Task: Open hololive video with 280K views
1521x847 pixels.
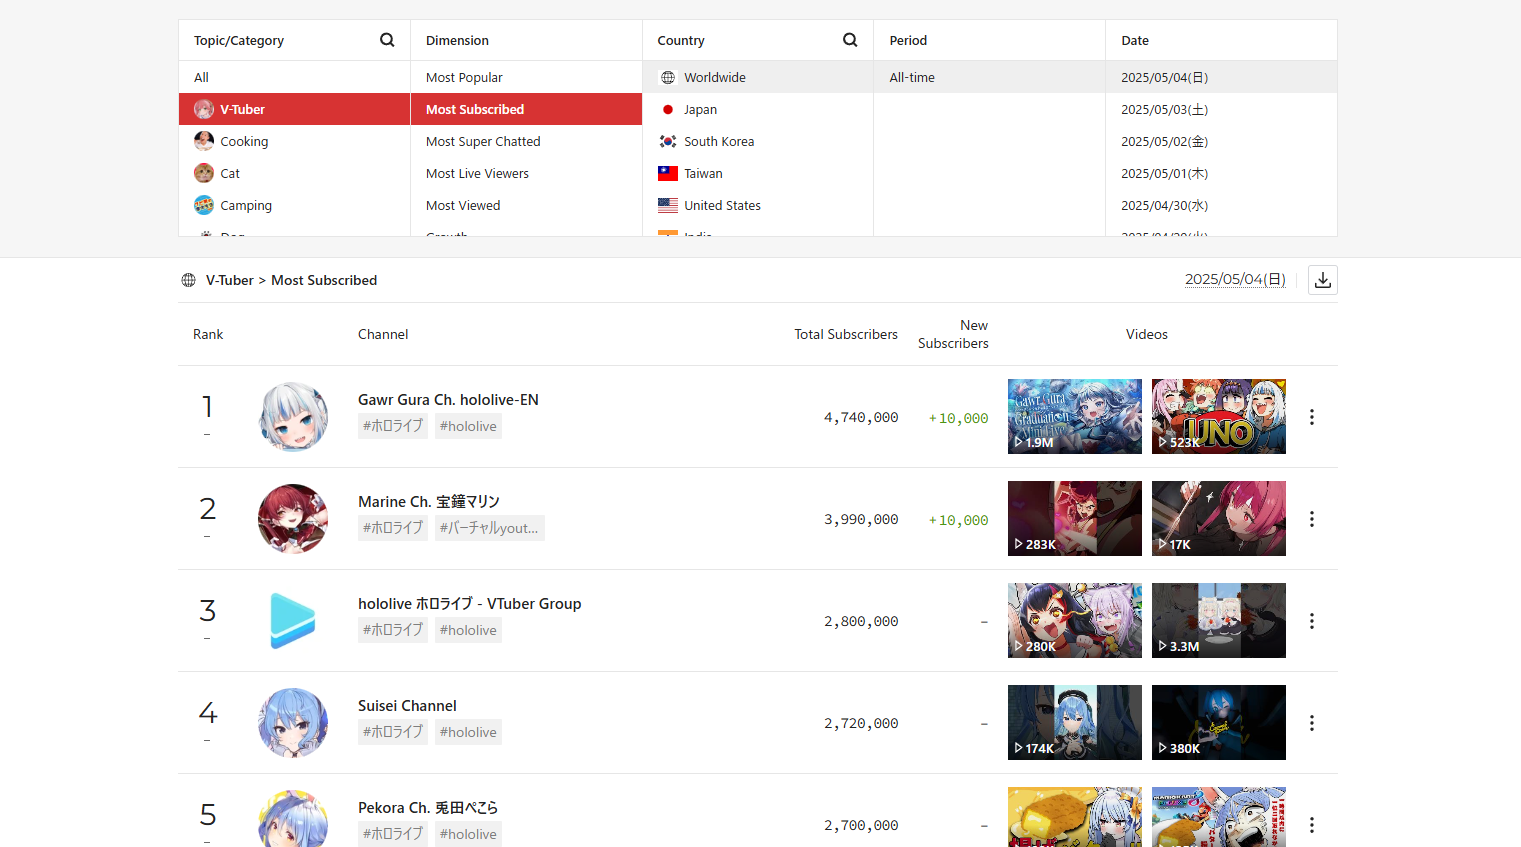Action: pyautogui.click(x=1075, y=620)
